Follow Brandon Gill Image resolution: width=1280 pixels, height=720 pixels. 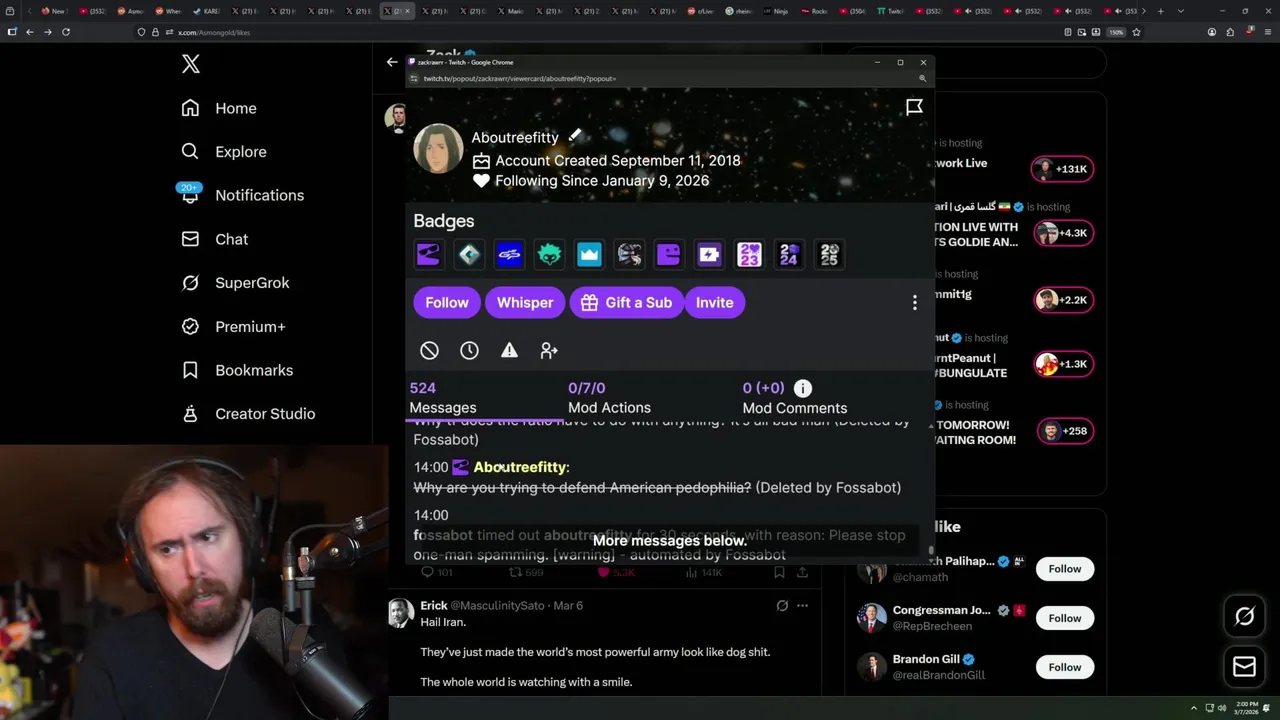[x=1064, y=667]
